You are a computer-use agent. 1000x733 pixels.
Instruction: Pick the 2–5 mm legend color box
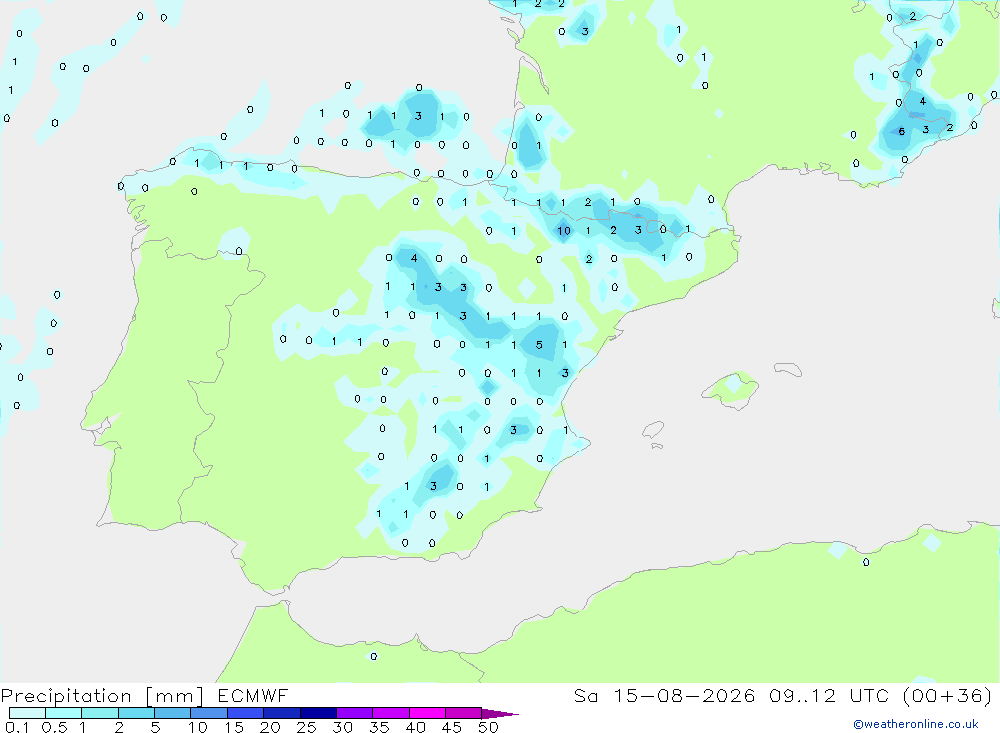click(136, 713)
